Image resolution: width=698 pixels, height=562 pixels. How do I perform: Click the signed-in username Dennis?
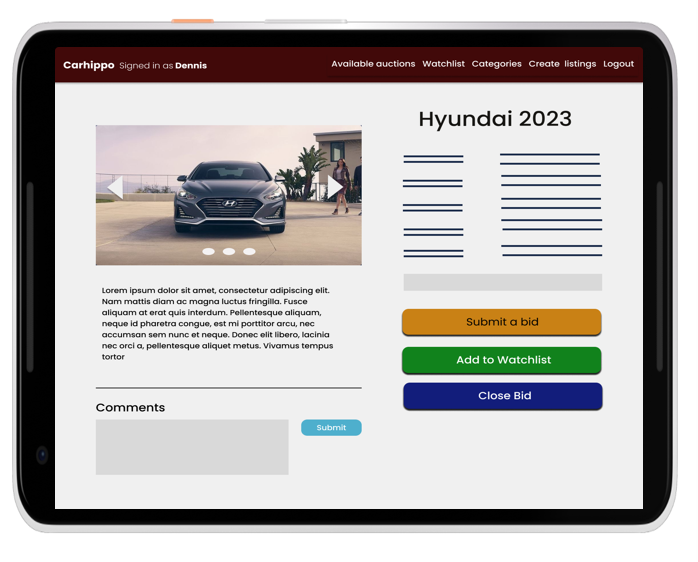pos(191,66)
